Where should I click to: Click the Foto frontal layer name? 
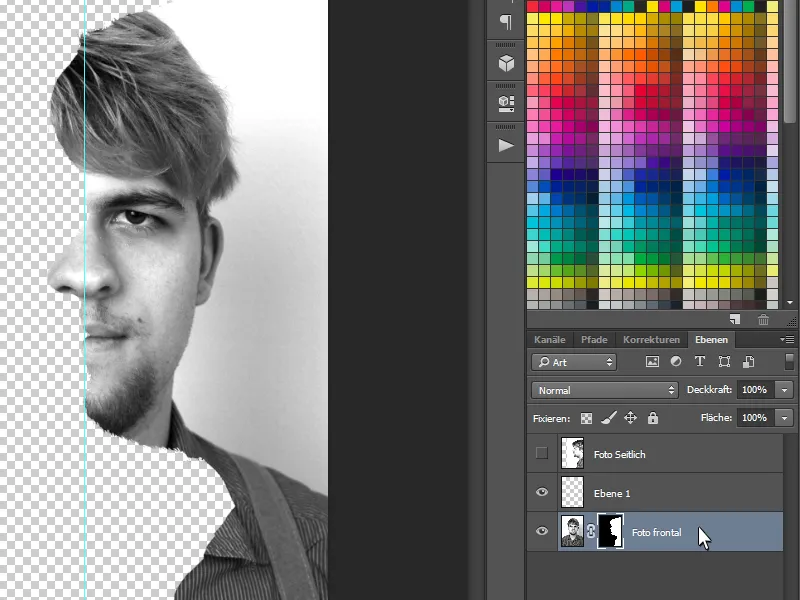click(656, 532)
